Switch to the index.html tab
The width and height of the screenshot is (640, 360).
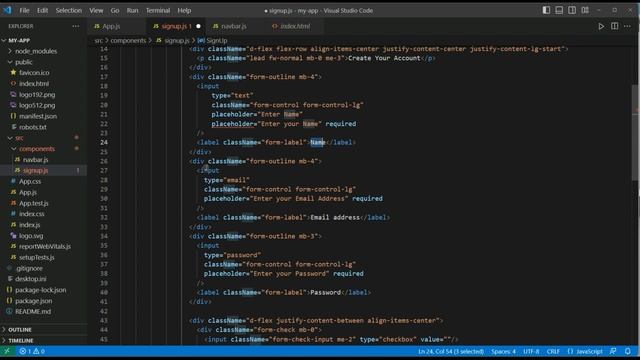click(x=295, y=26)
